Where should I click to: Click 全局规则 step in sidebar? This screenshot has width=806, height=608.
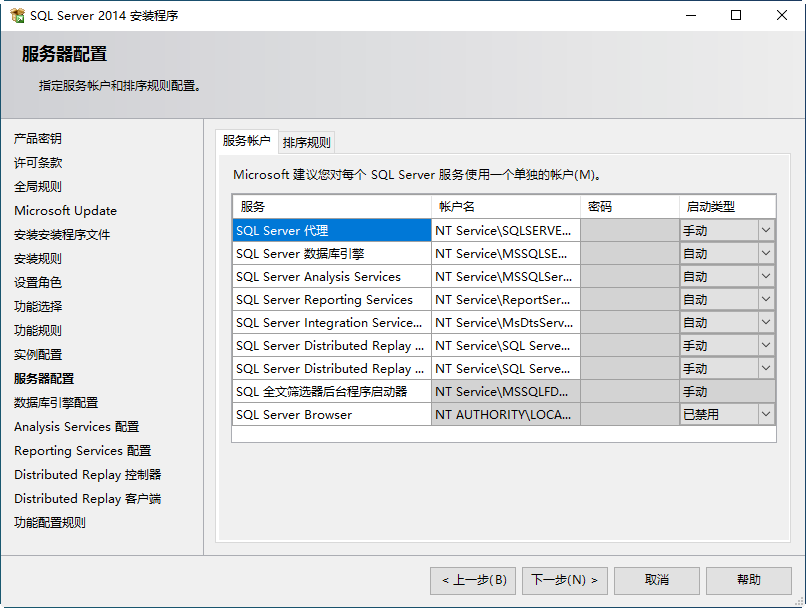[38, 187]
